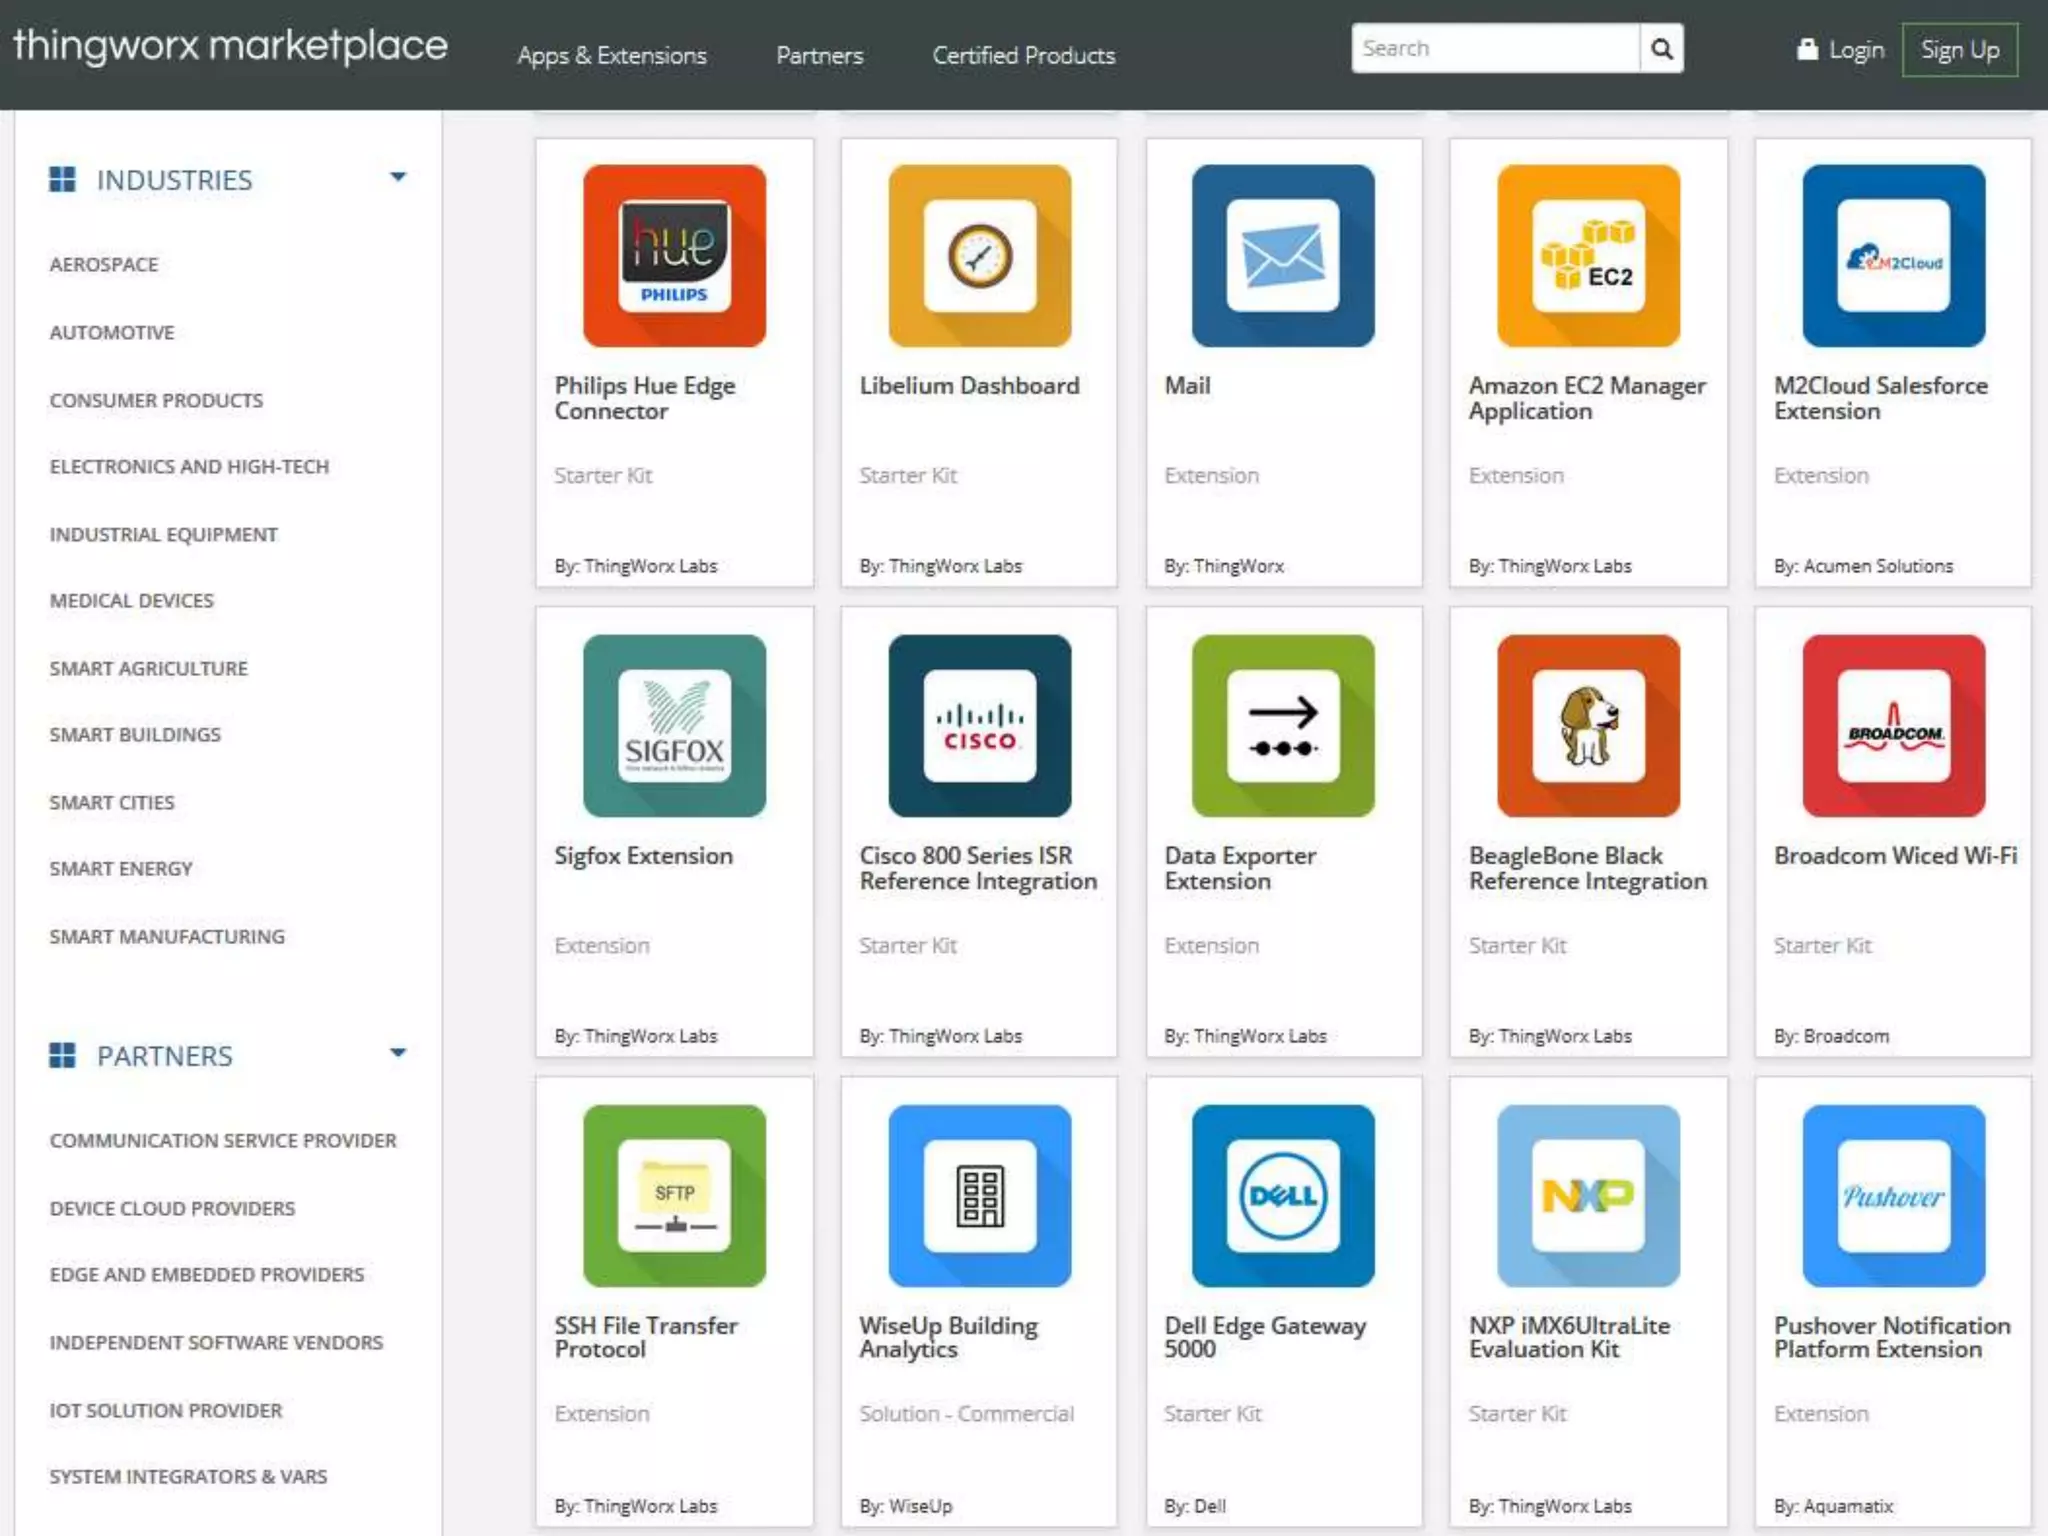Filter by Smart Agriculture industry
Screen dimensions: 2048x1536
148,668
